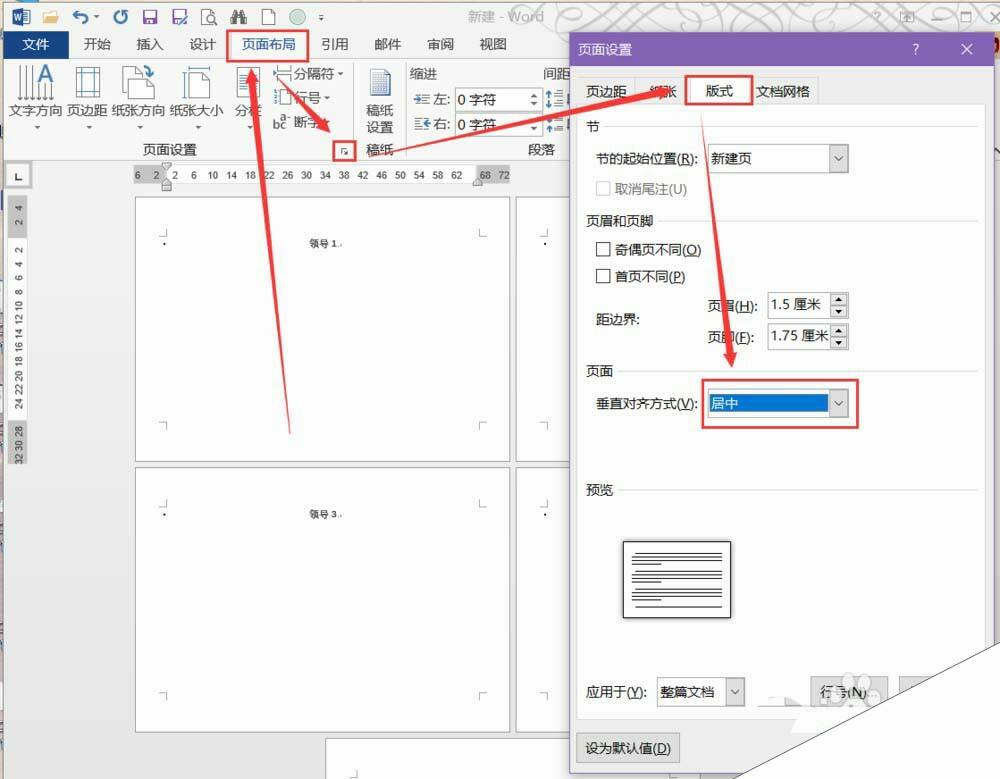The height and width of the screenshot is (779, 1000).
Task: Open the 行号 line numbers ribbon dropdown
Action: (303, 98)
